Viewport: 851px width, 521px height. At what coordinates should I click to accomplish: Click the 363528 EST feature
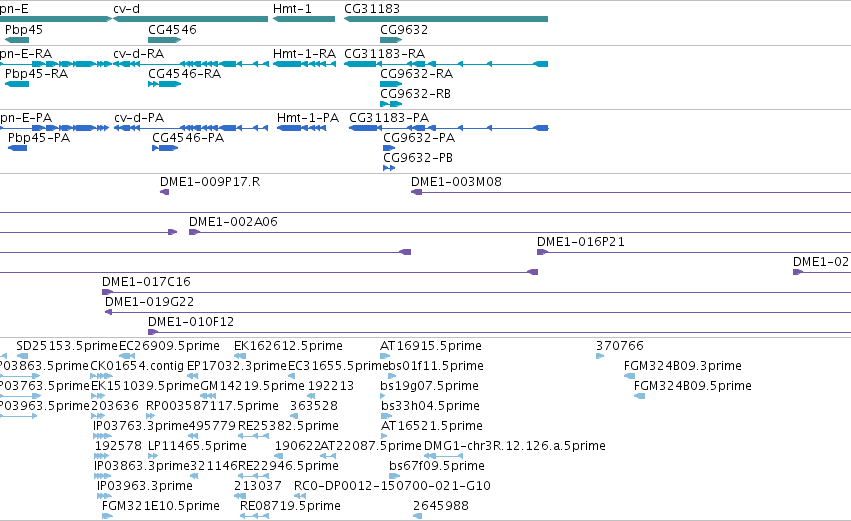click(x=294, y=416)
